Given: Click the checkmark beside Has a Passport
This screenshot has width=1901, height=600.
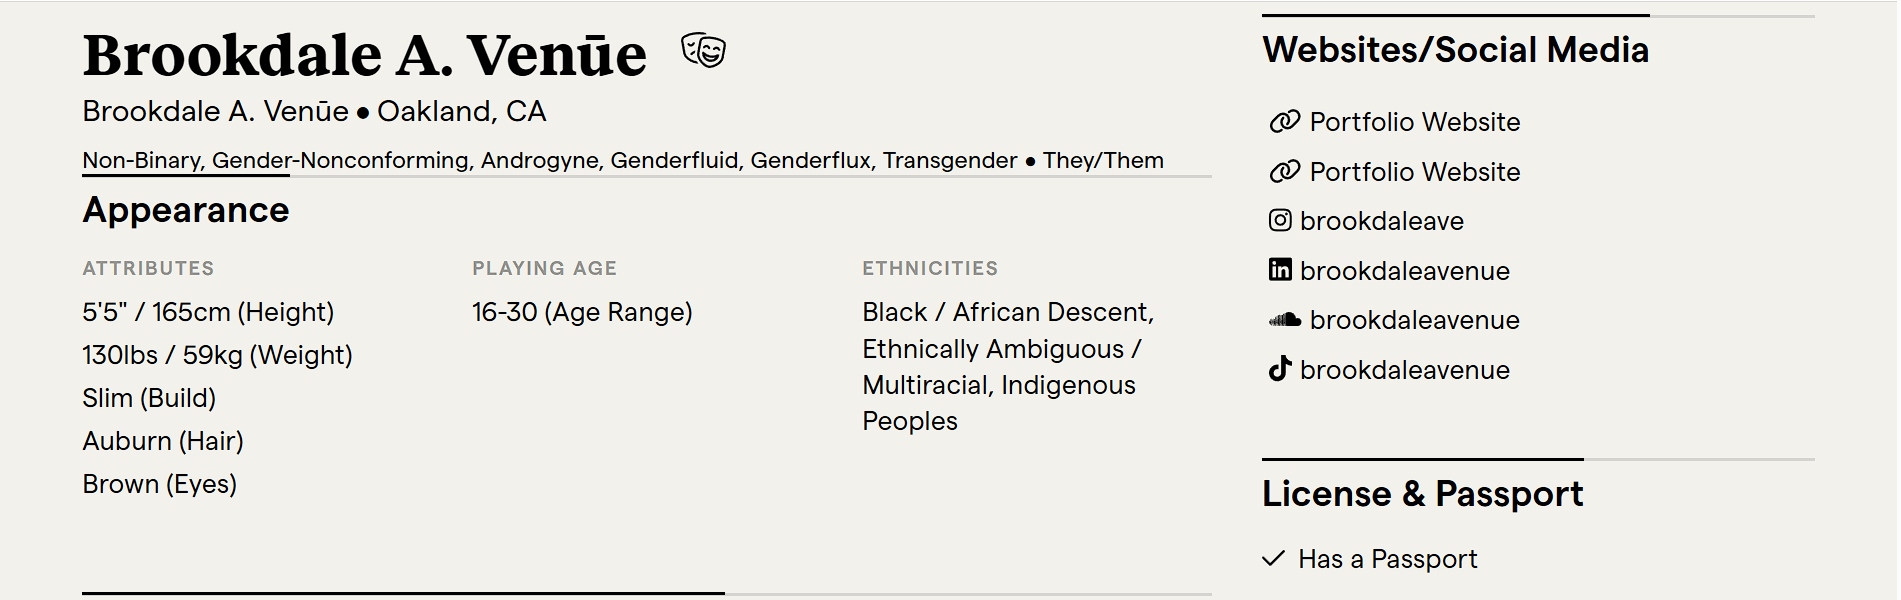Looking at the screenshot, I should pos(1273,559).
